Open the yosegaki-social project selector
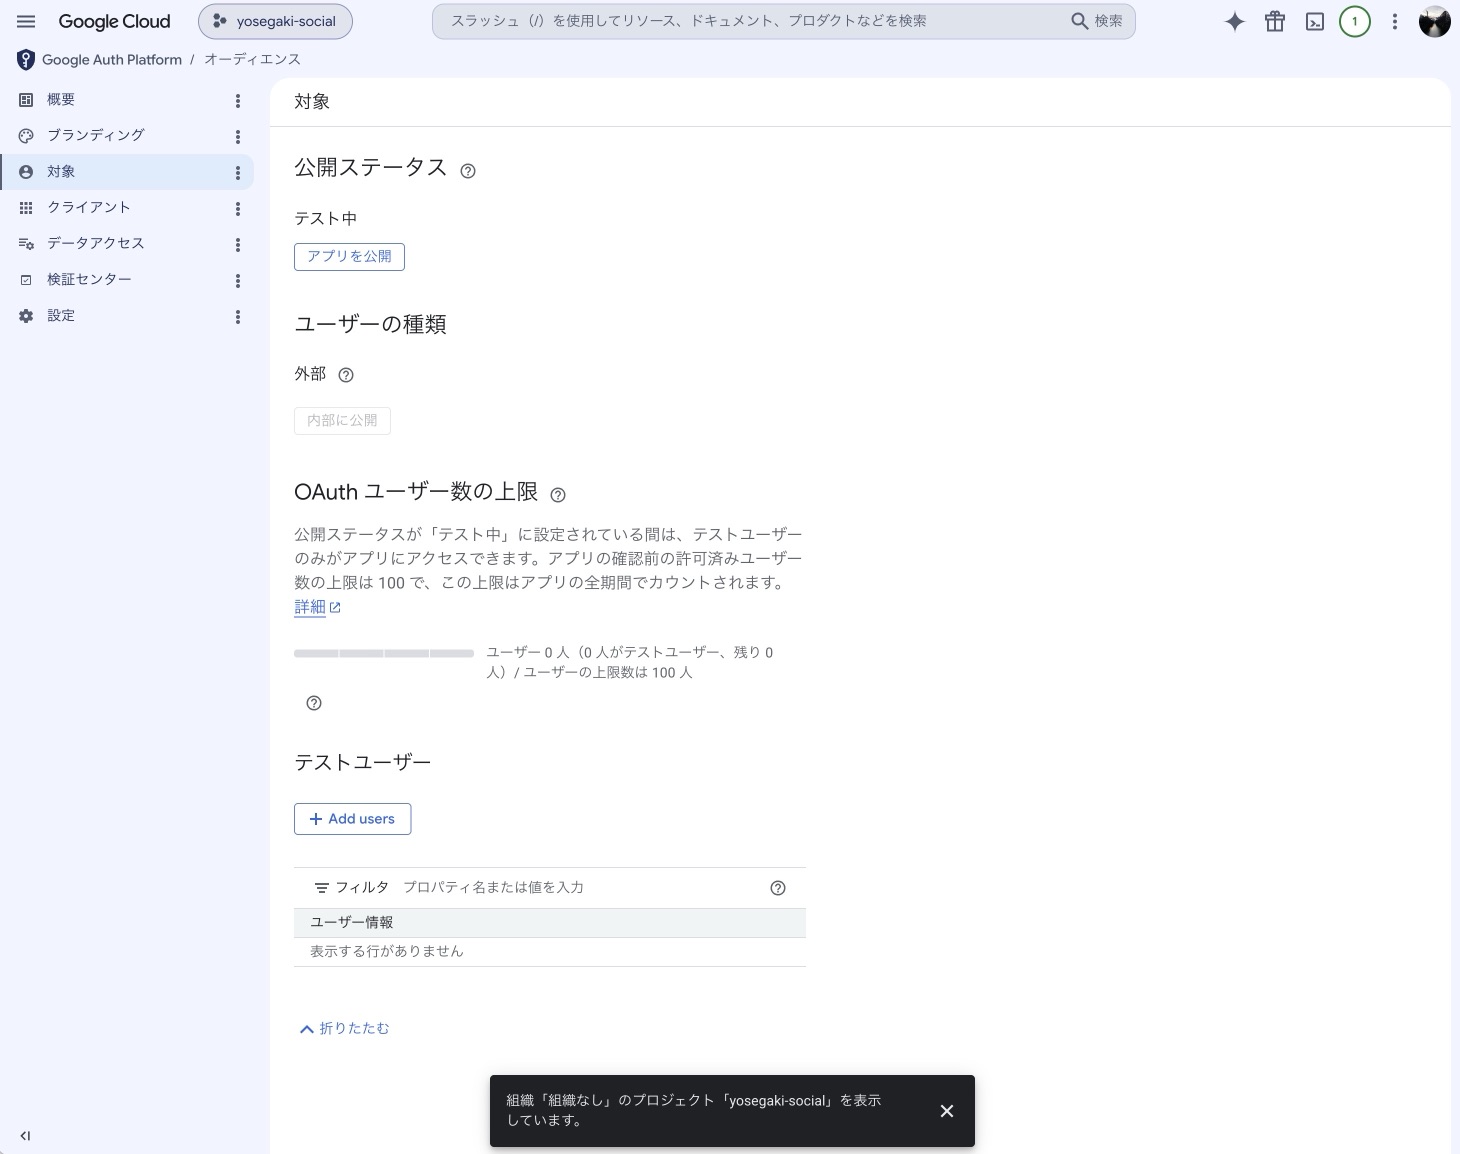The height and width of the screenshot is (1154, 1460). pyautogui.click(x=275, y=21)
